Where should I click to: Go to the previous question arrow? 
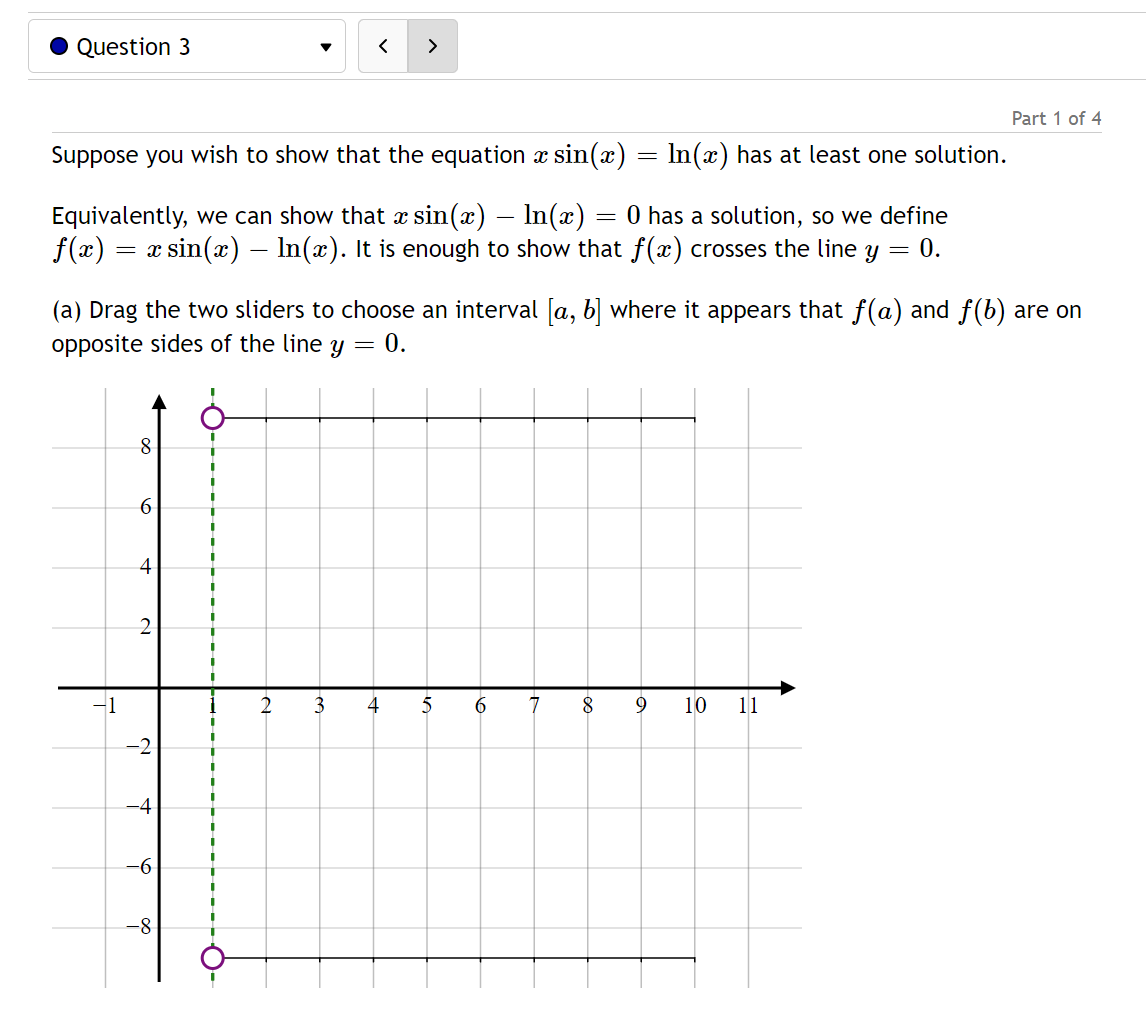(383, 46)
